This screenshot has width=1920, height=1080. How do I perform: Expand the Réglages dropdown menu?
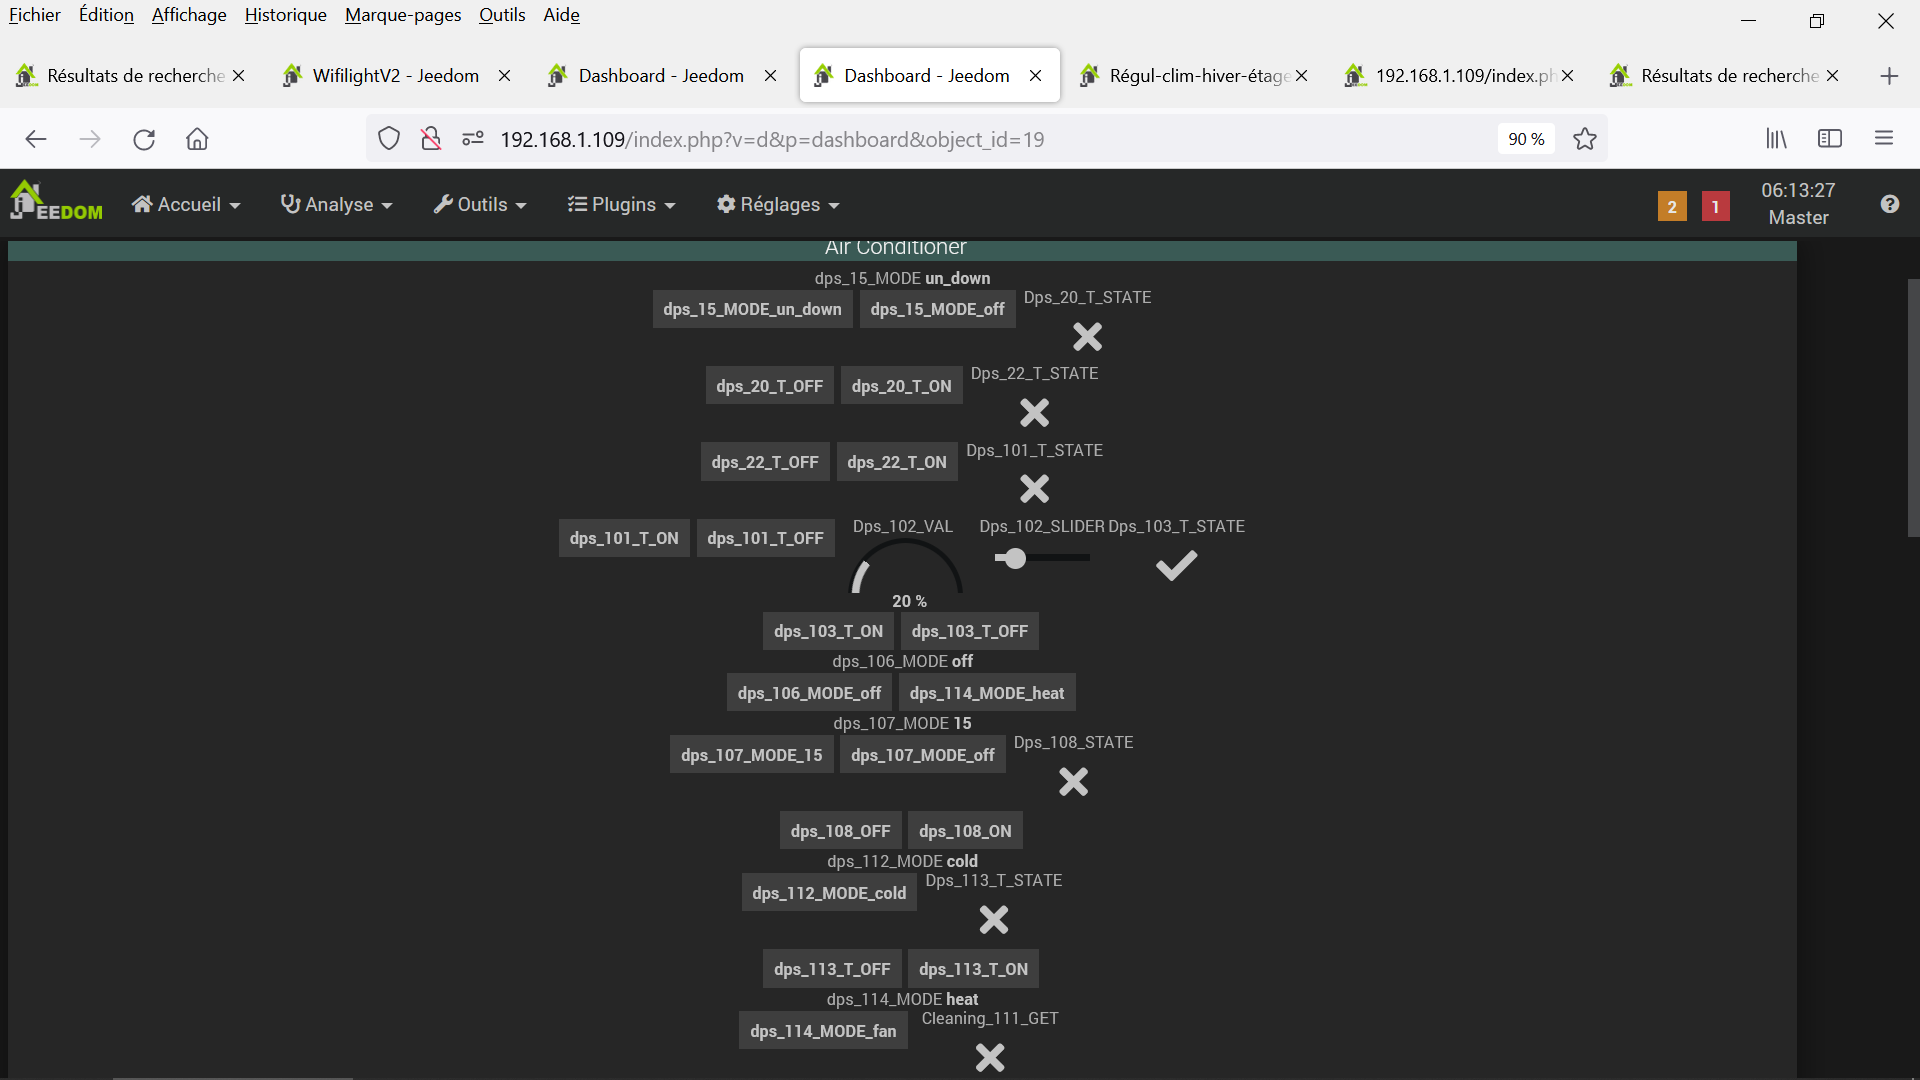[x=778, y=204]
